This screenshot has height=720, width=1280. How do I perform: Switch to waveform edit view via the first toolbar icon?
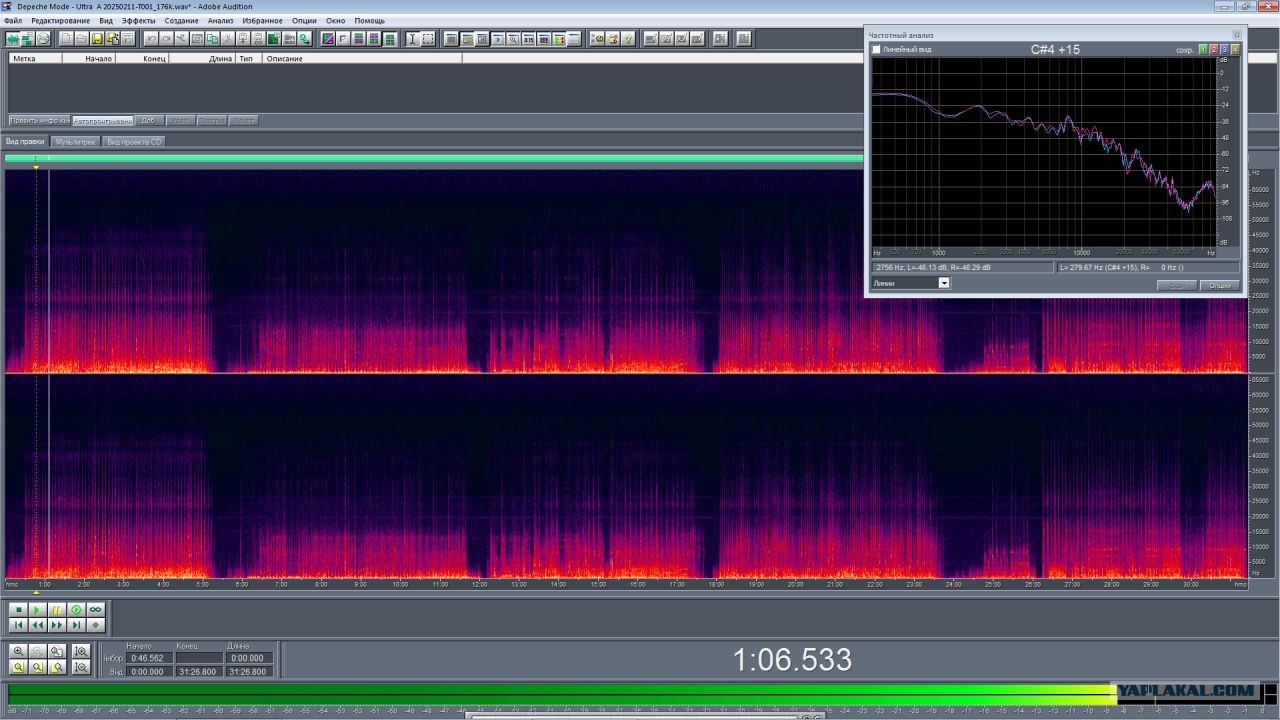pos(13,39)
